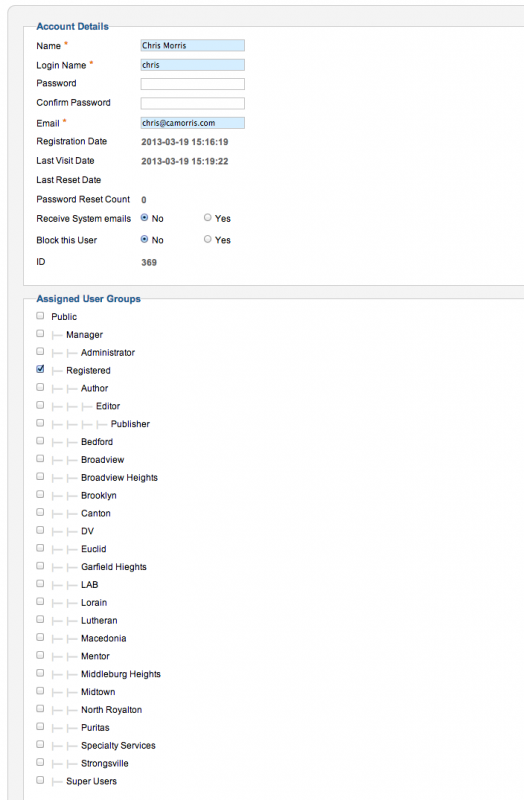
Task: Select Yes for Block this User
Action: [x=208, y=239]
